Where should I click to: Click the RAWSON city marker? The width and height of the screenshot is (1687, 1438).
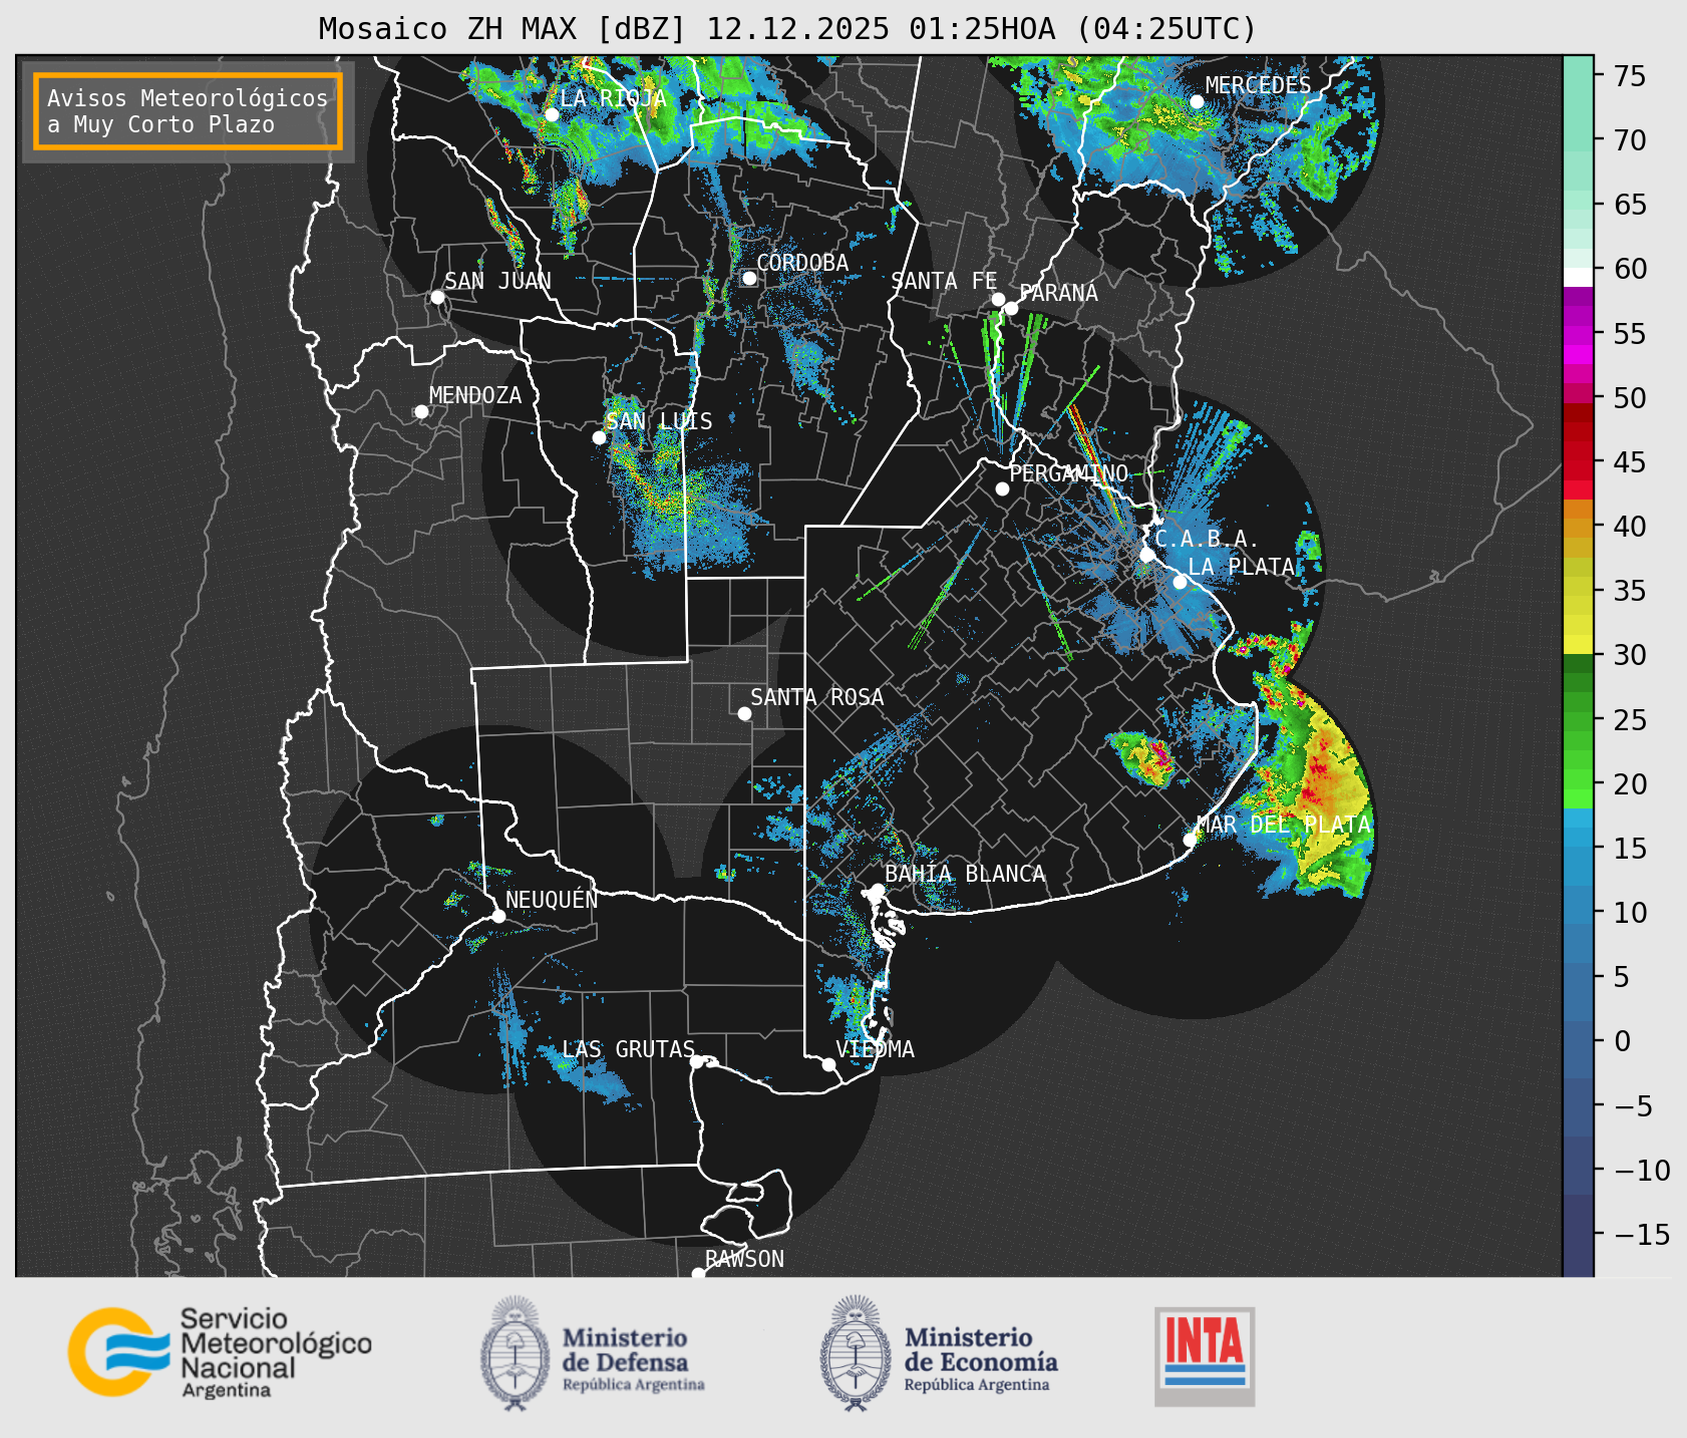pos(698,1273)
